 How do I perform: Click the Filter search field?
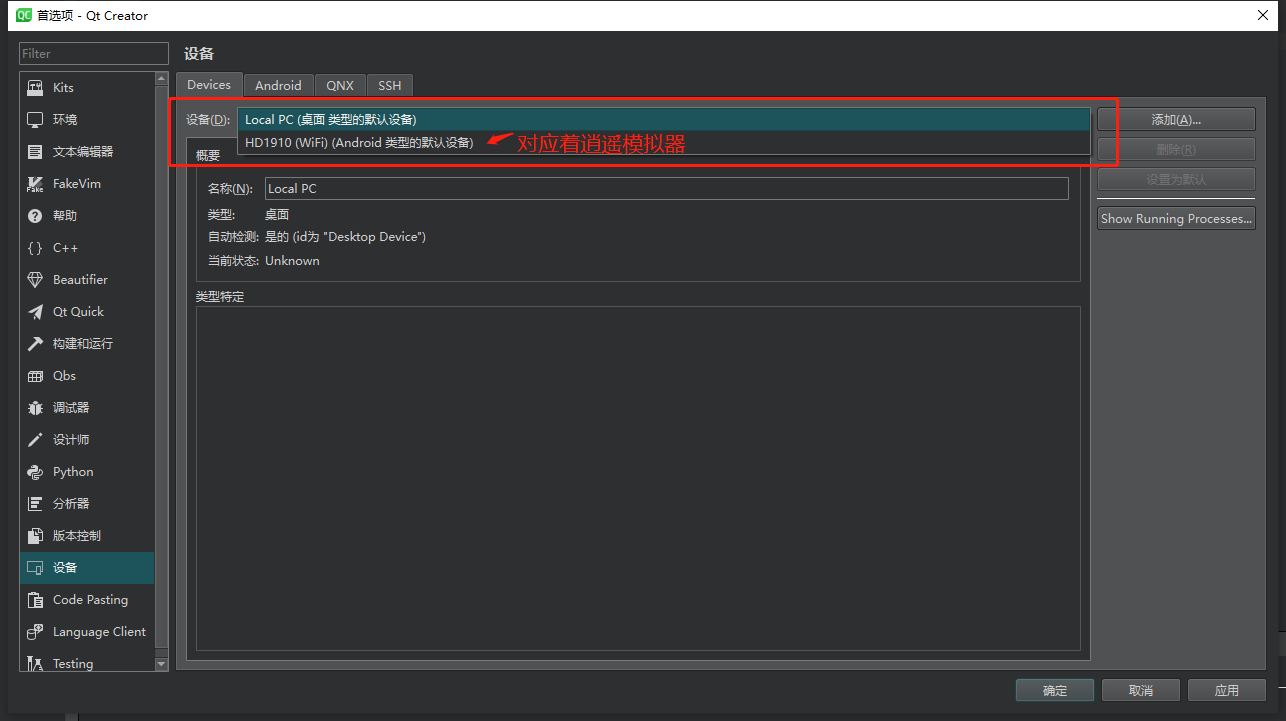click(94, 54)
